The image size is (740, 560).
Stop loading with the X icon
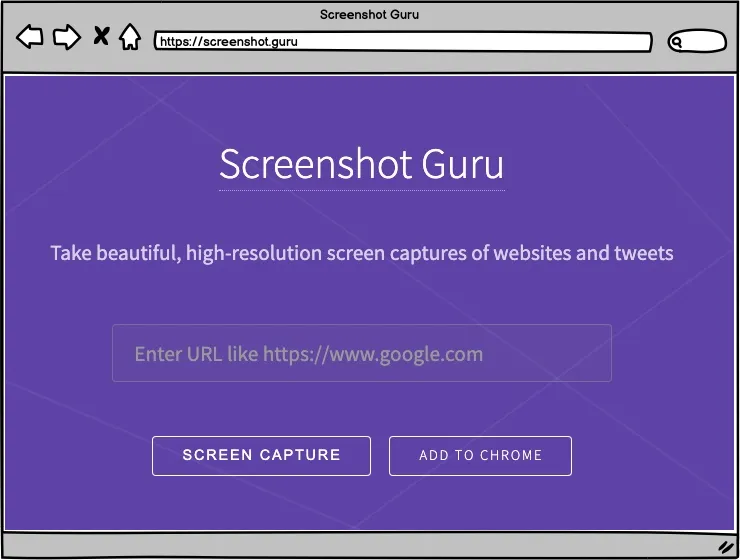[101, 36]
